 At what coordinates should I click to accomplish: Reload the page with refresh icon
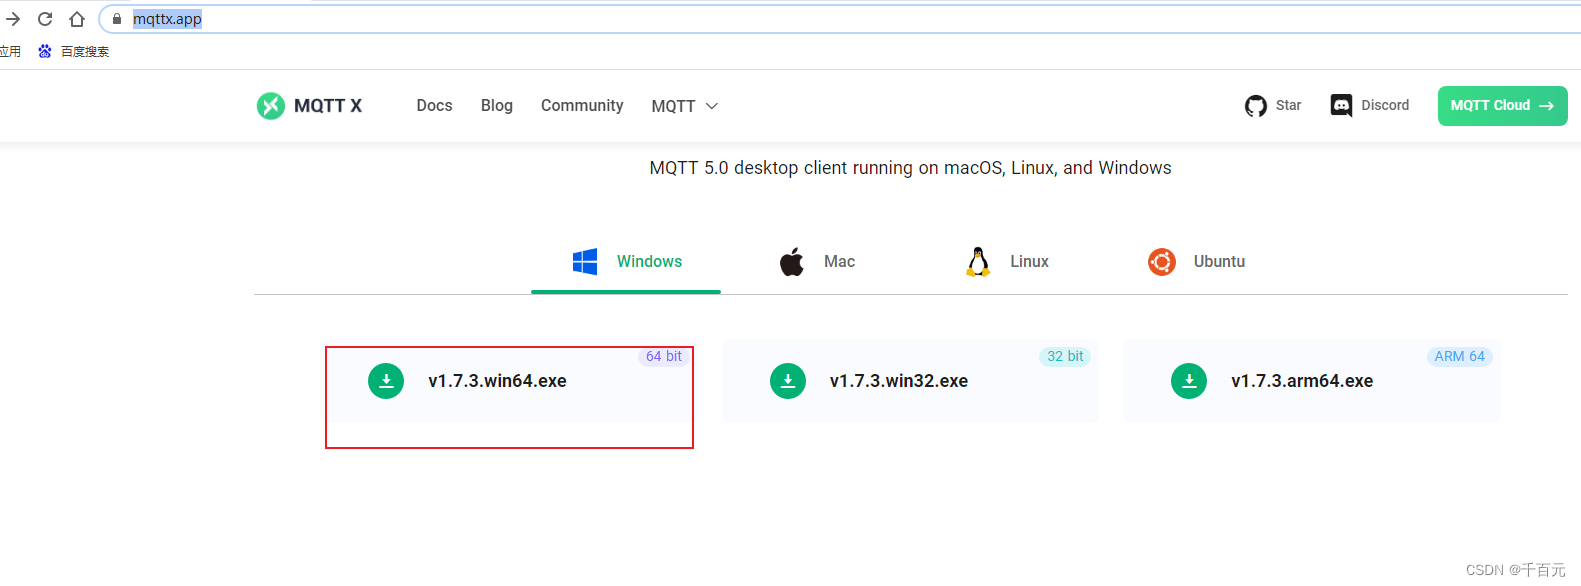point(45,19)
